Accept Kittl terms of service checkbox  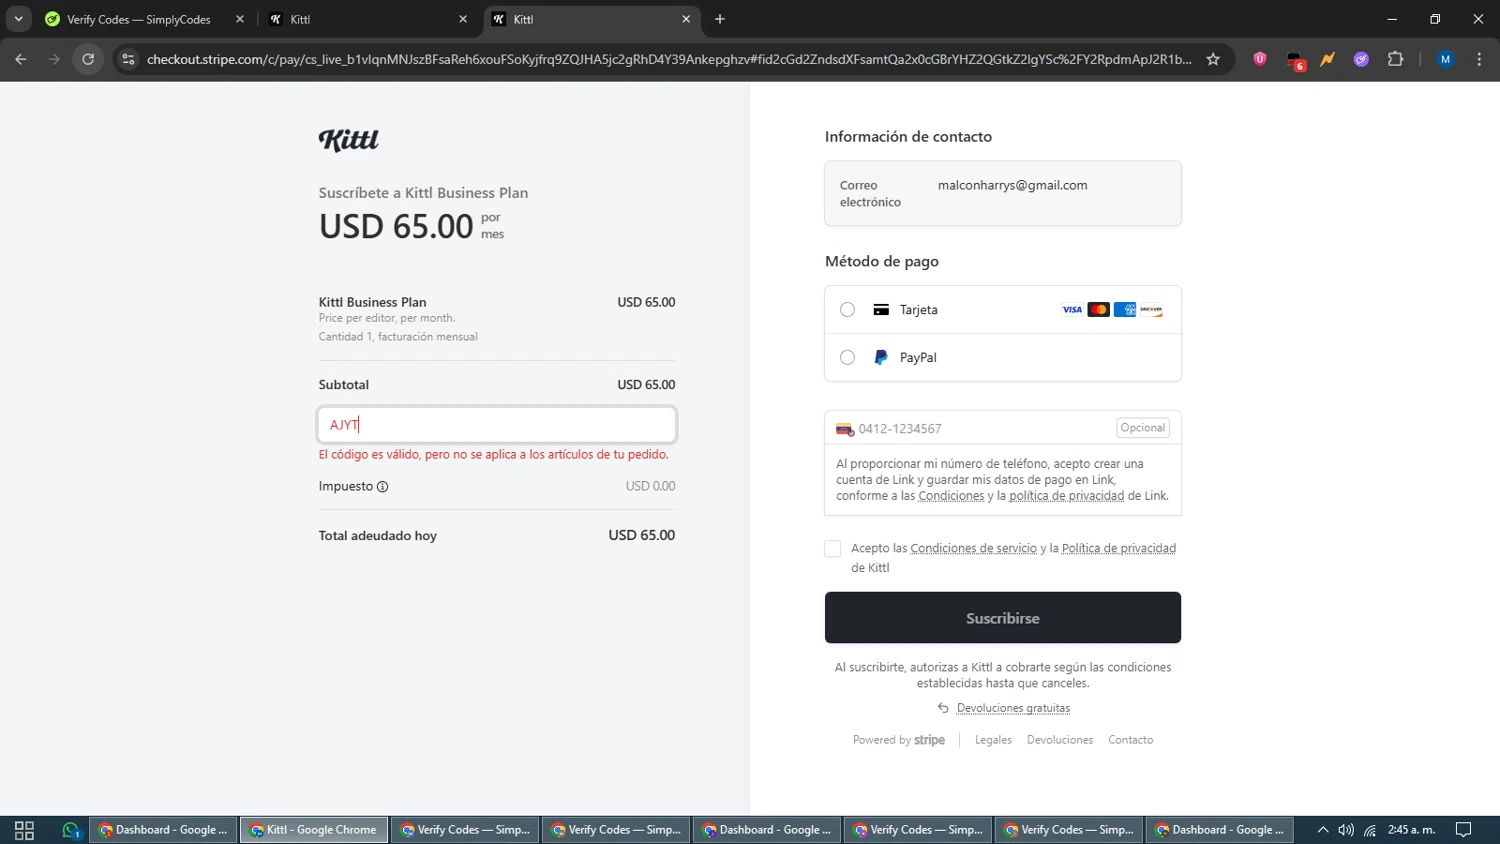tap(833, 548)
